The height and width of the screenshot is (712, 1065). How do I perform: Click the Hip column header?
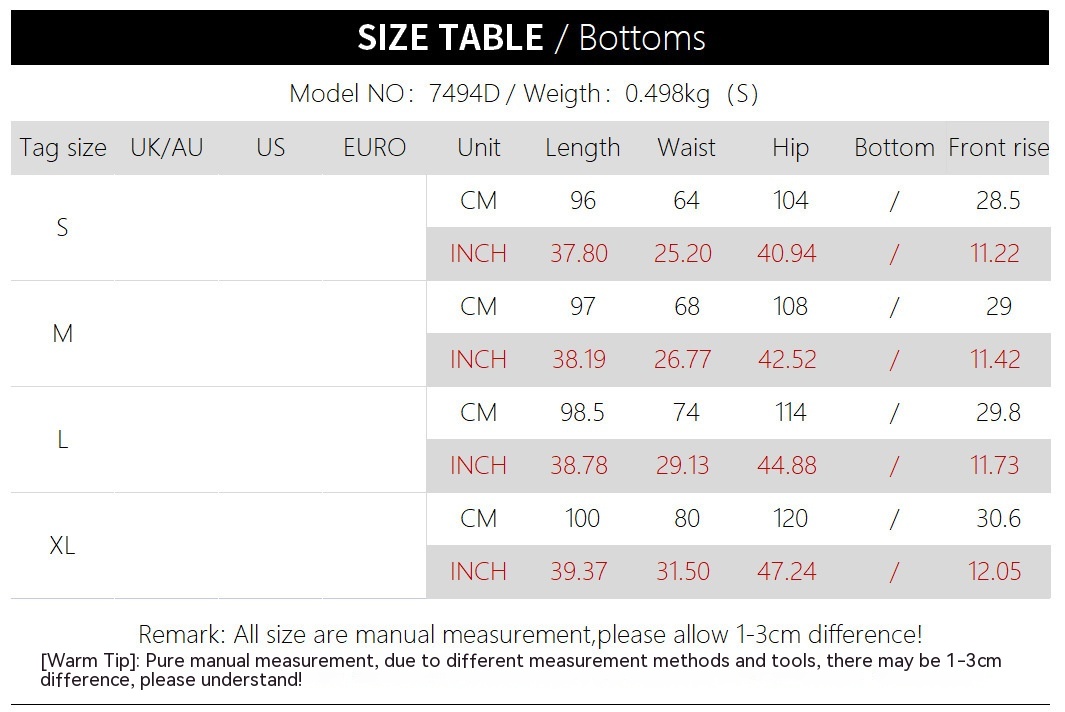point(790,148)
